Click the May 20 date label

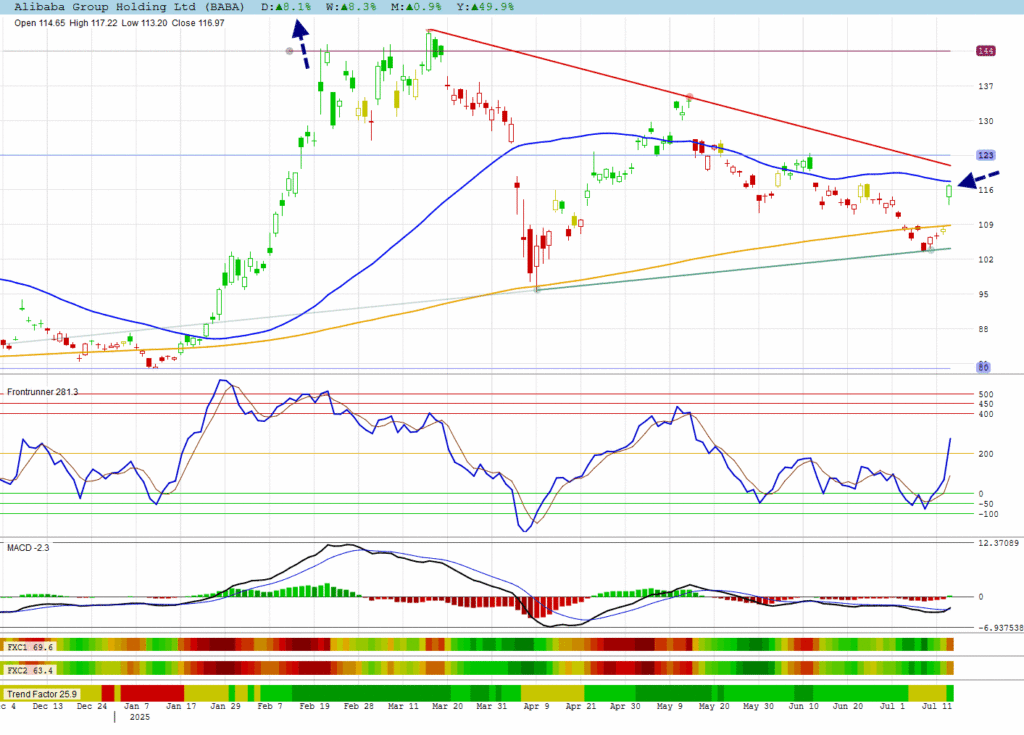click(714, 706)
